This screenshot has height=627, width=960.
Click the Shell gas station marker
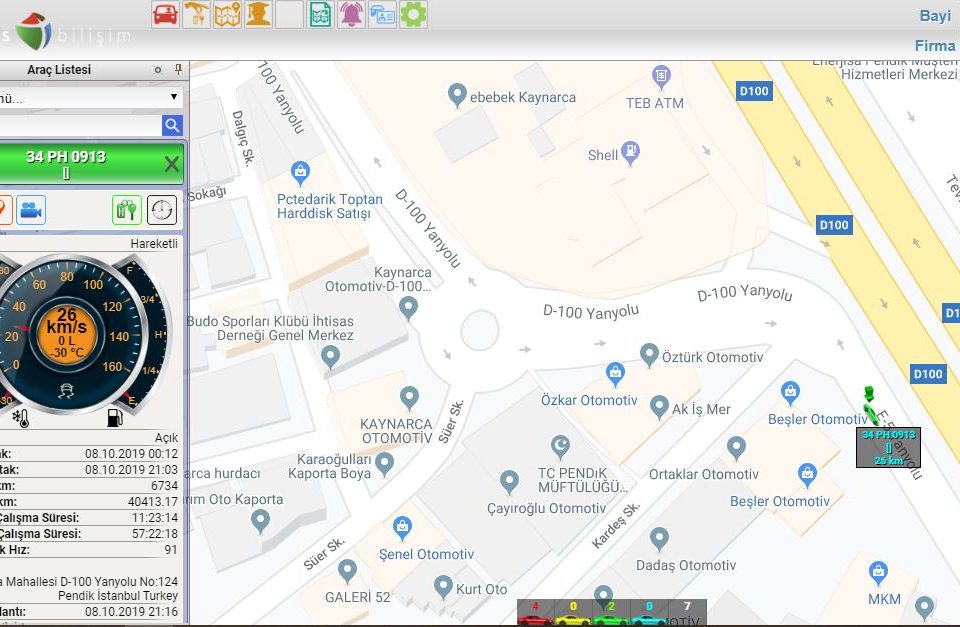[630, 153]
